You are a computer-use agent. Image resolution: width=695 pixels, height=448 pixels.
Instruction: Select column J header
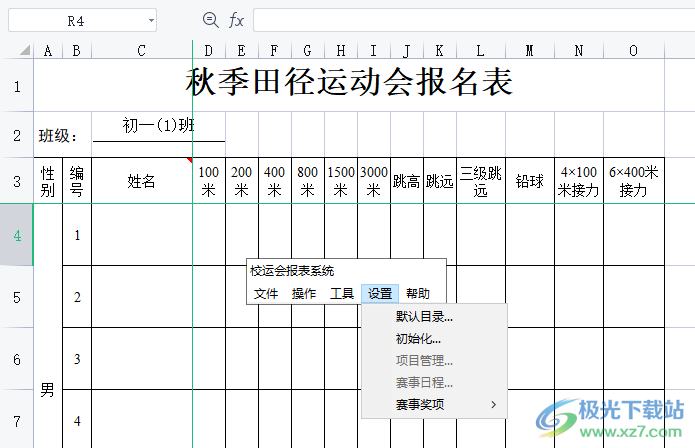click(x=407, y=51)
